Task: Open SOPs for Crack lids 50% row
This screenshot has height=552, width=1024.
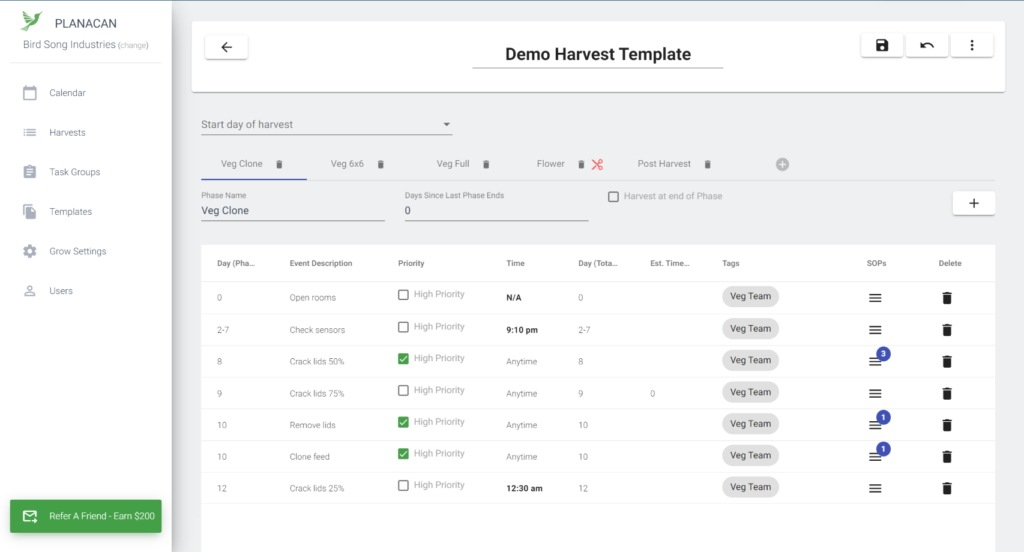Action: click(x=875, y=361)
